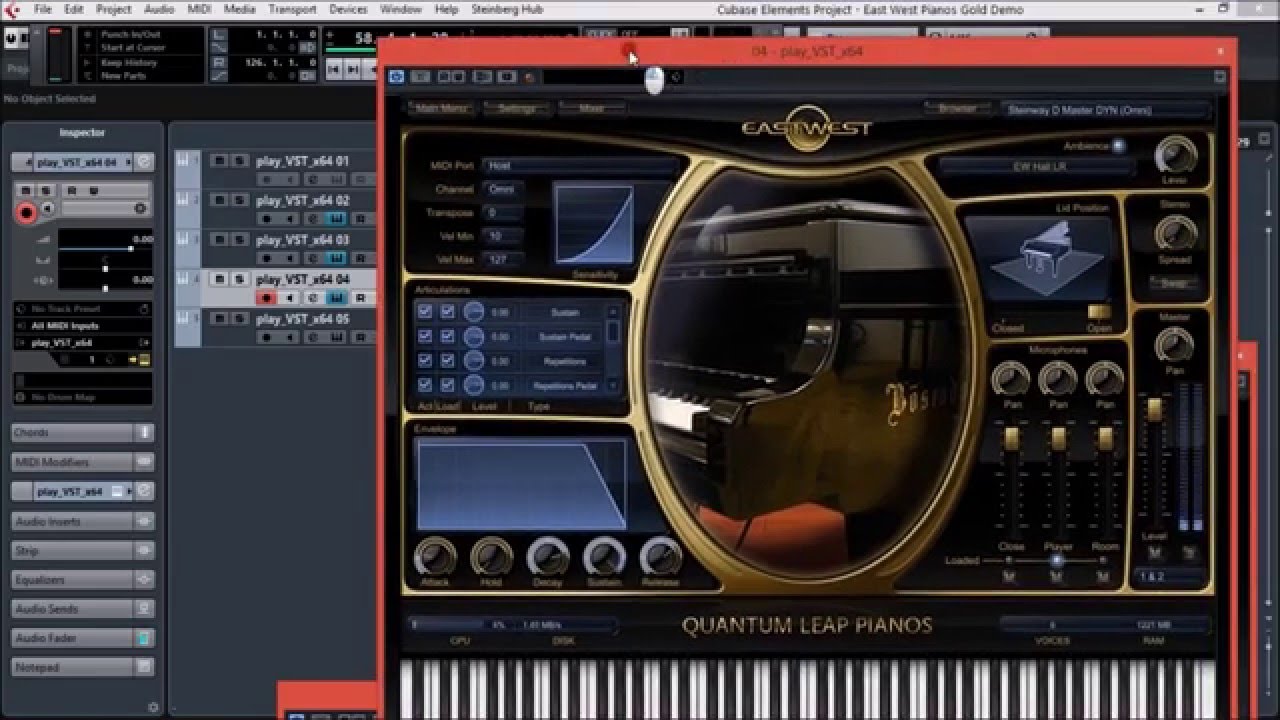Mute the Room microphone
This screenshot has height=720, width=1280.
pyautogui.click(x=1103, y=577)
